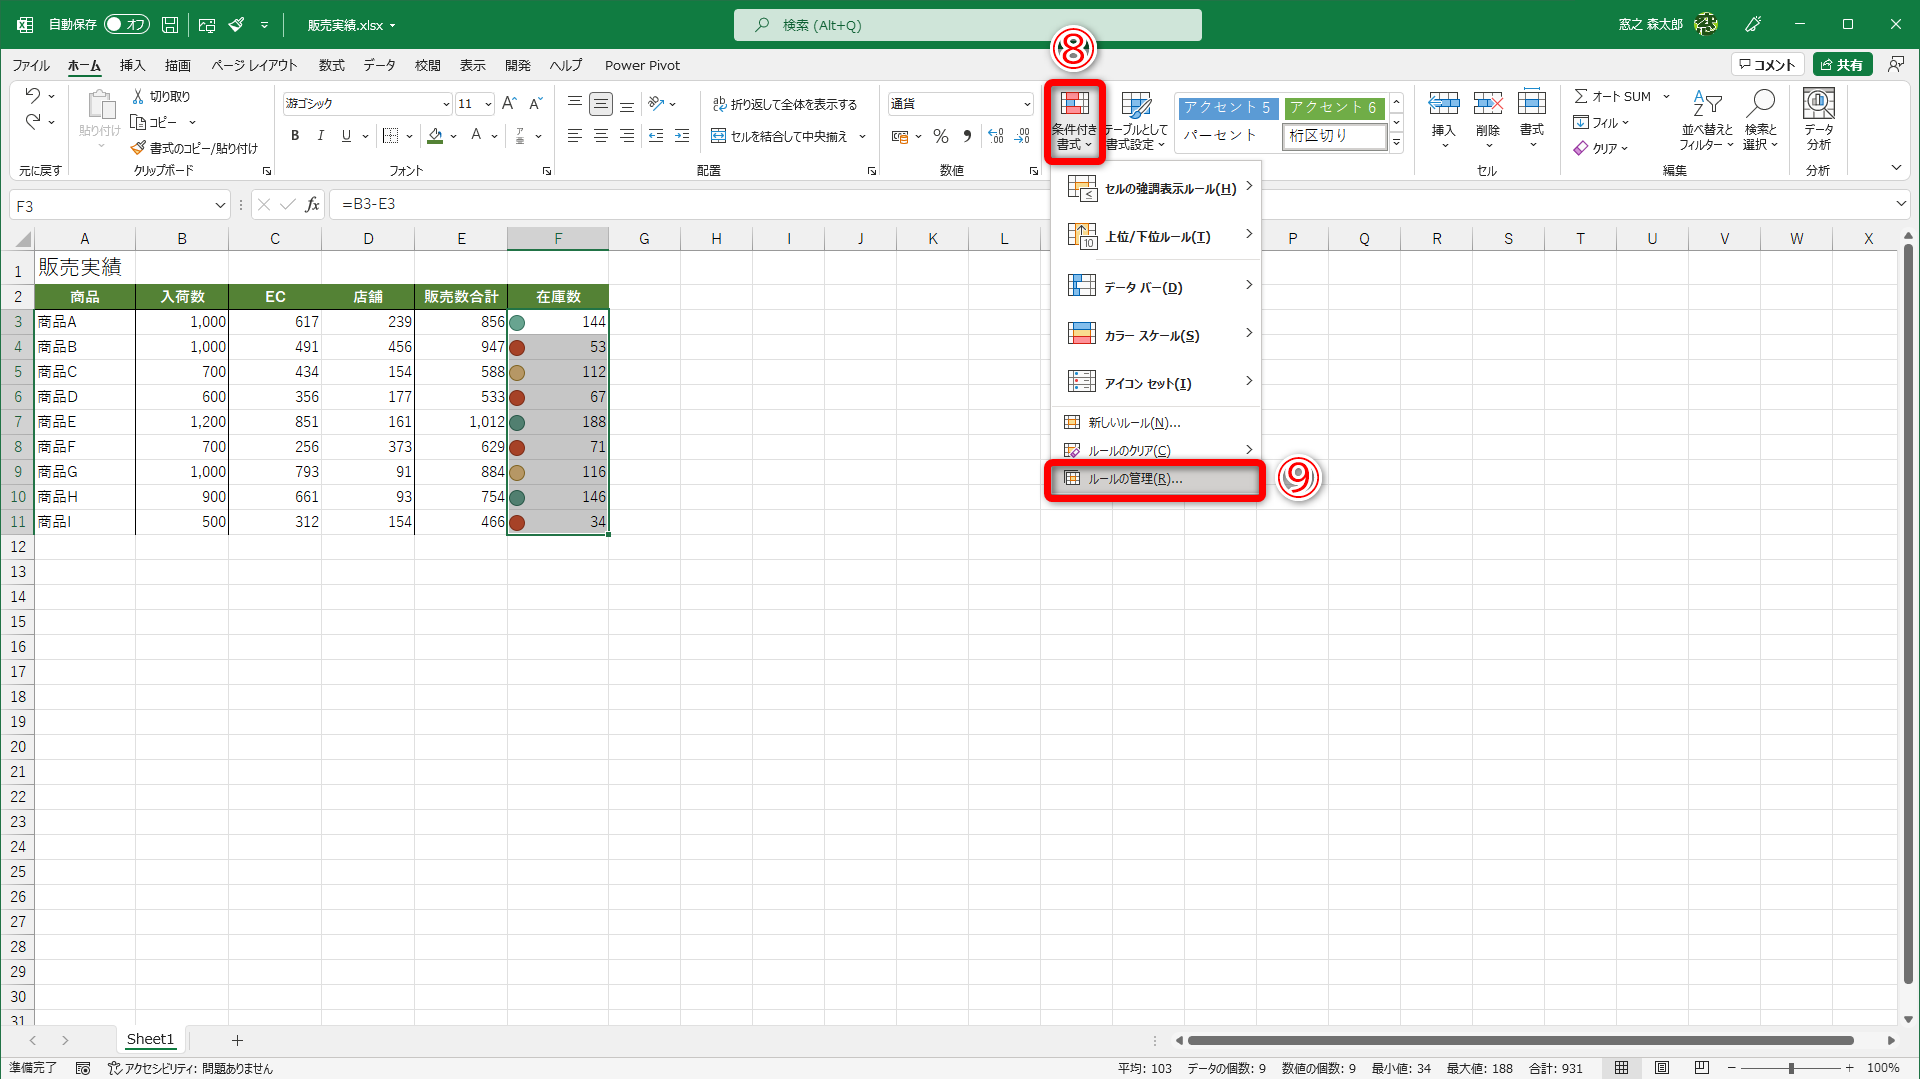Image resolution: width=1920 pixels, height=1079 pixels.
Task: Open Icon Sets (アイコン セット) submenu
Action: coord(1156,382)
